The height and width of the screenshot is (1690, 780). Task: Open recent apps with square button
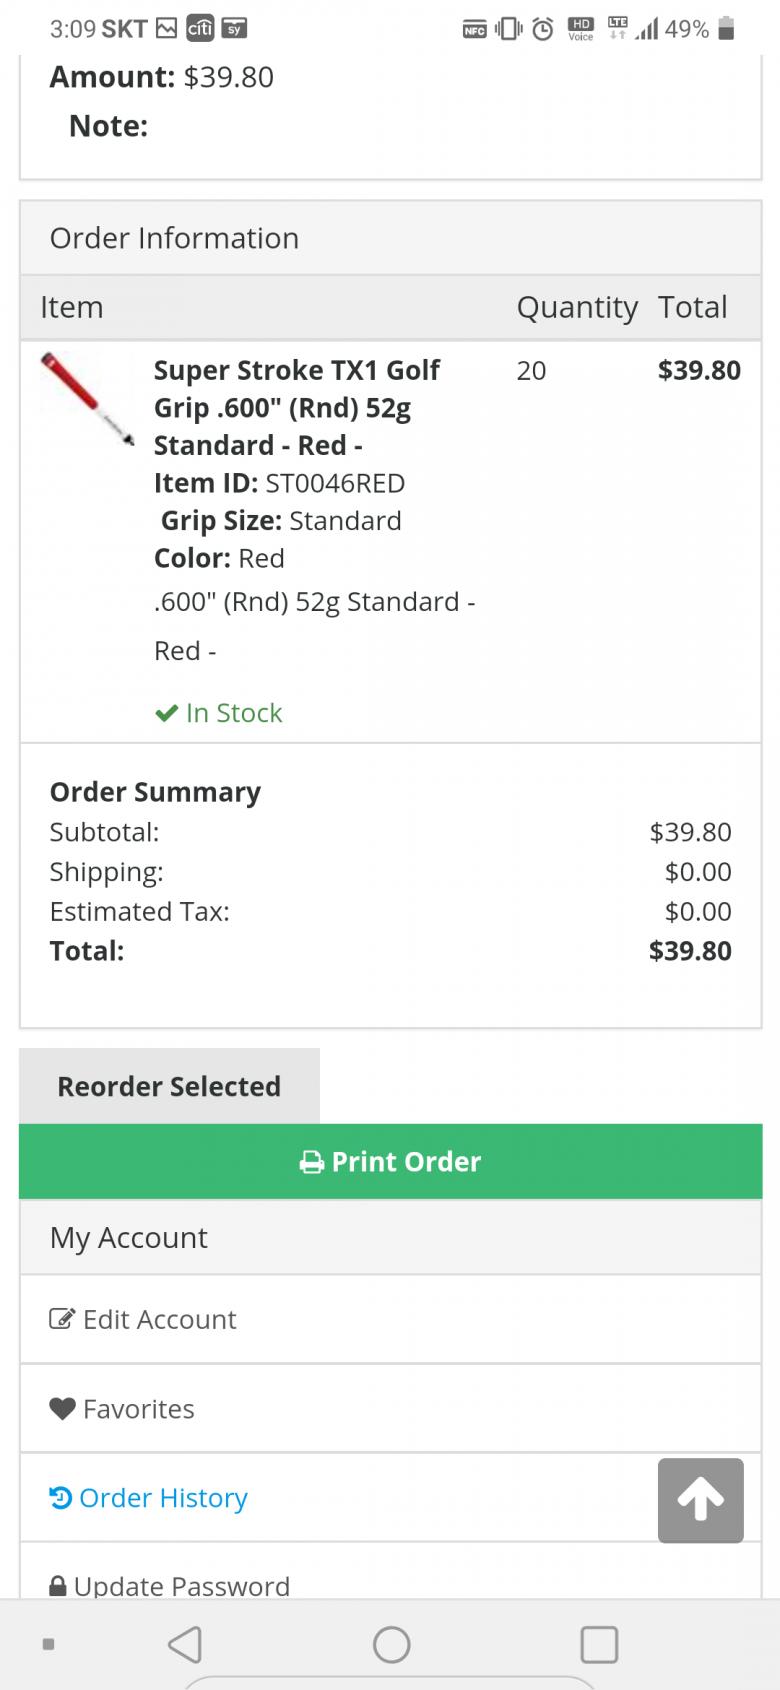599,1644
